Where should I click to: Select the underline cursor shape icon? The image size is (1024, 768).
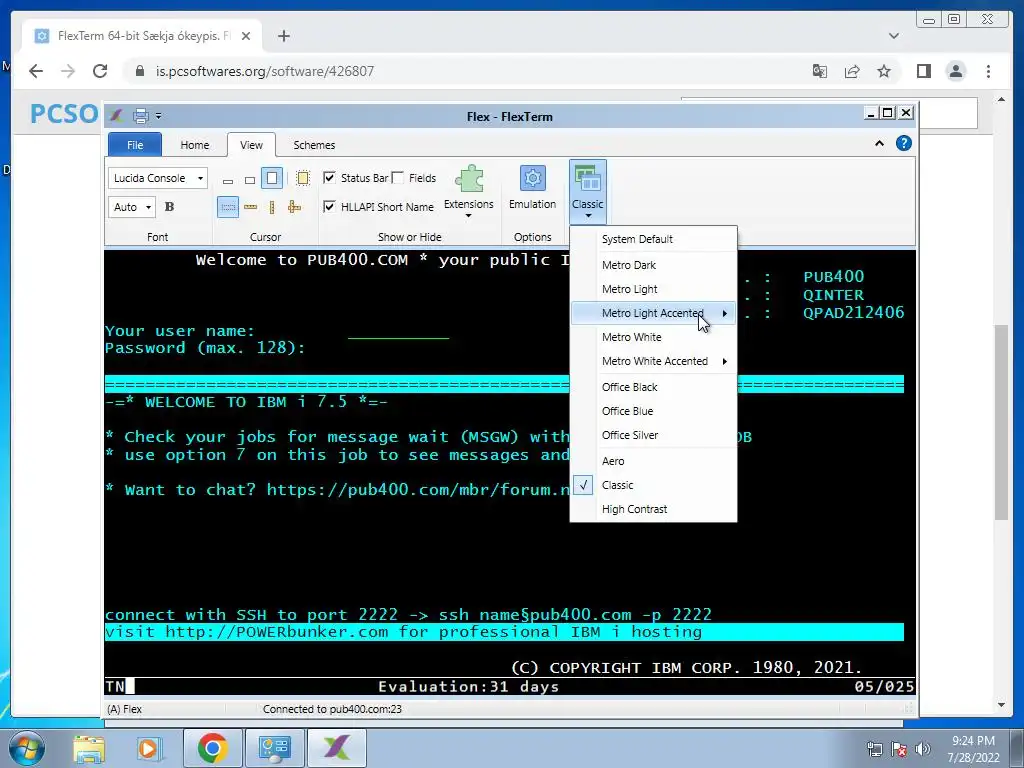click(x=228, y=180)
